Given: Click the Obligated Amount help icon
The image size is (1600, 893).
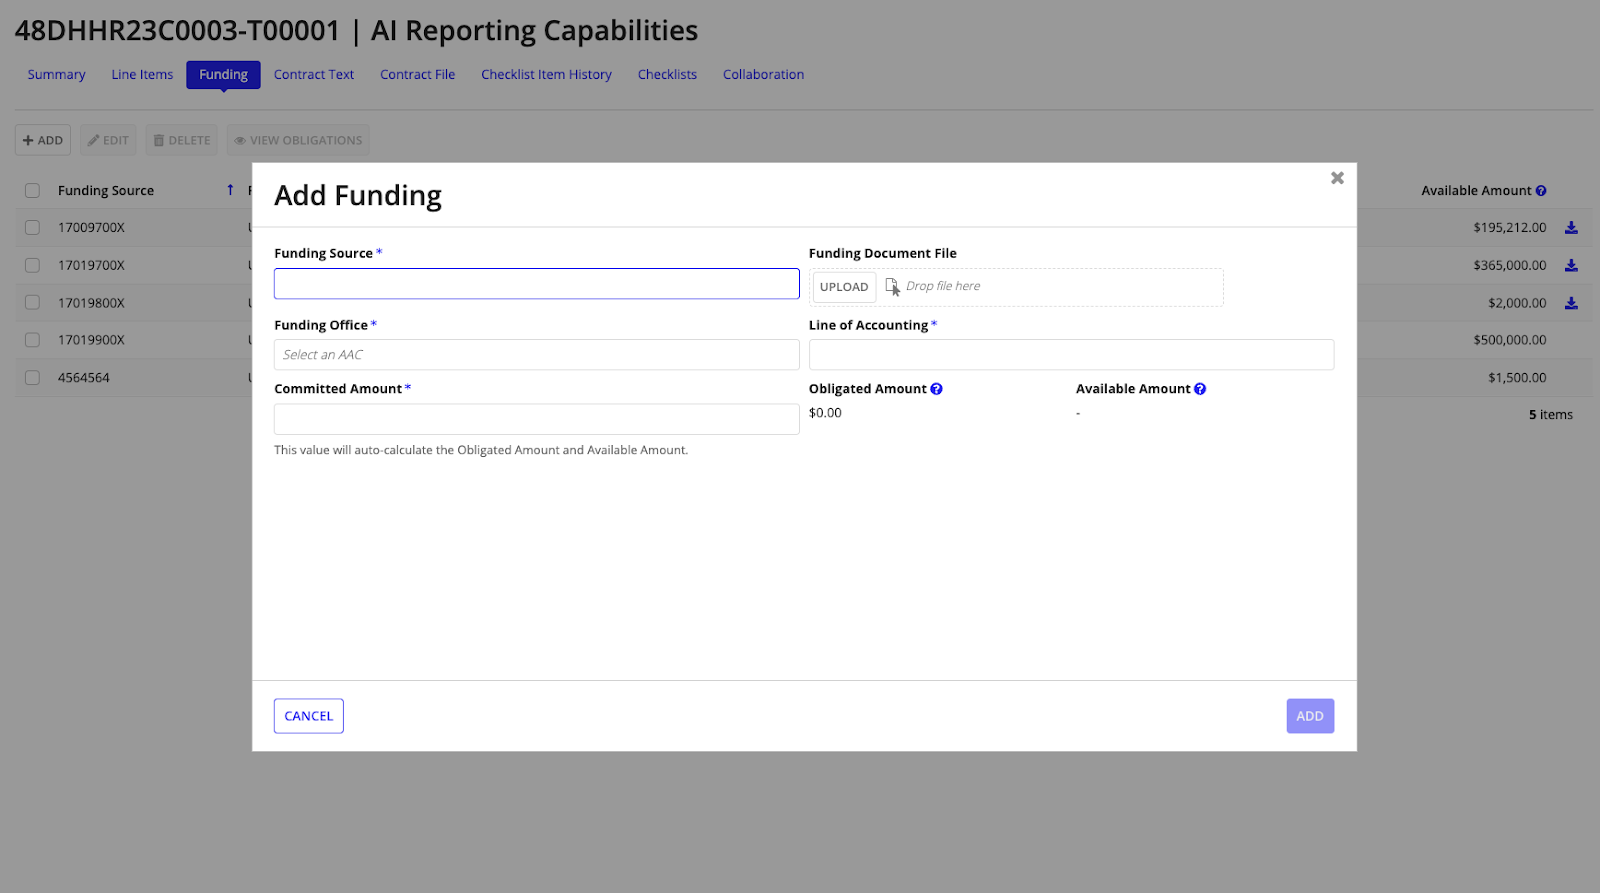Looking at the screenshot, I should coord(936,389).
